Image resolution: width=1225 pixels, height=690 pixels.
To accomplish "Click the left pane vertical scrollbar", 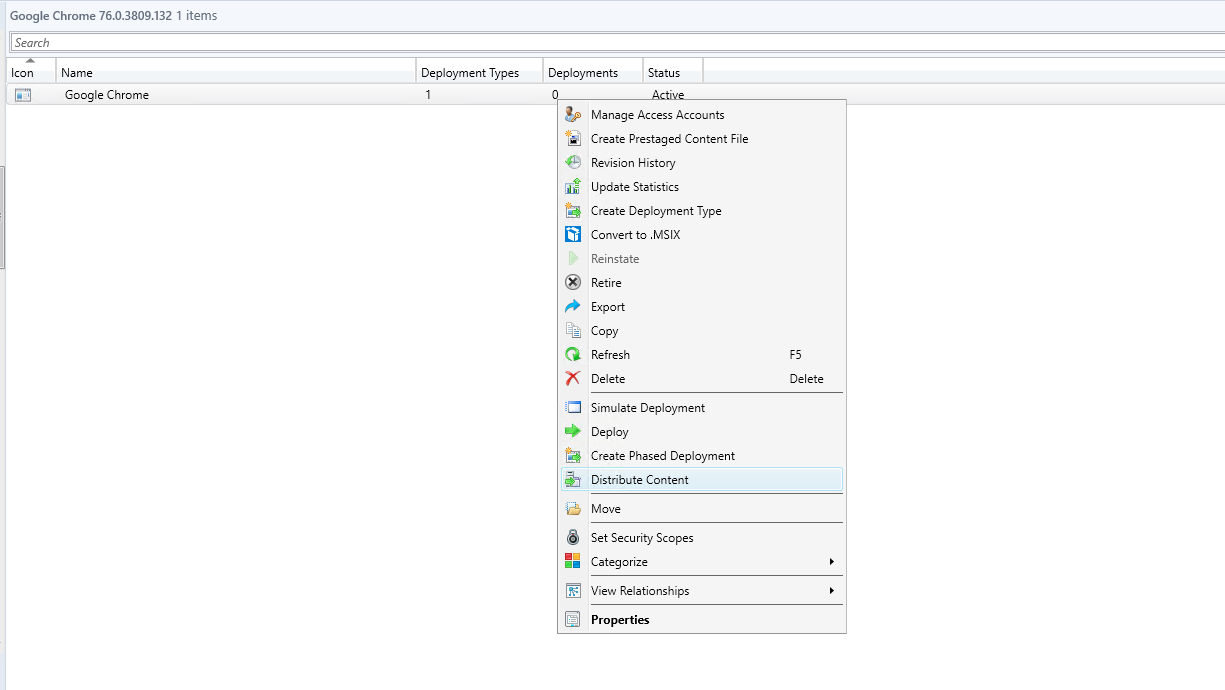I will (3, 218).
